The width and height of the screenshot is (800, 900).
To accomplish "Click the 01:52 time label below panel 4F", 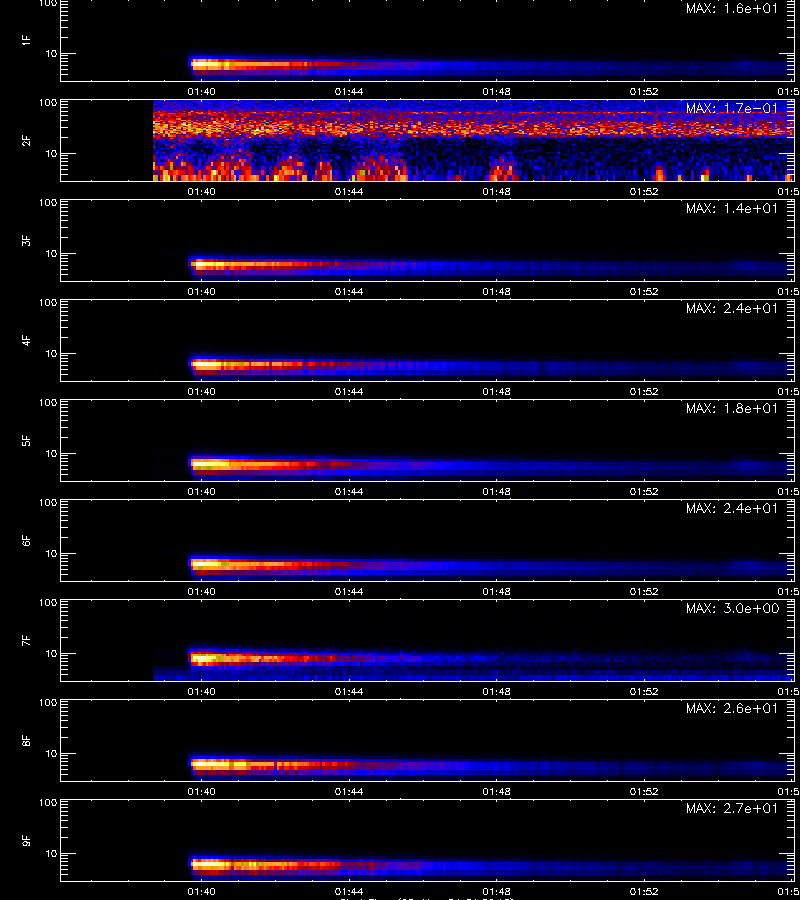I will click(644, 391).
